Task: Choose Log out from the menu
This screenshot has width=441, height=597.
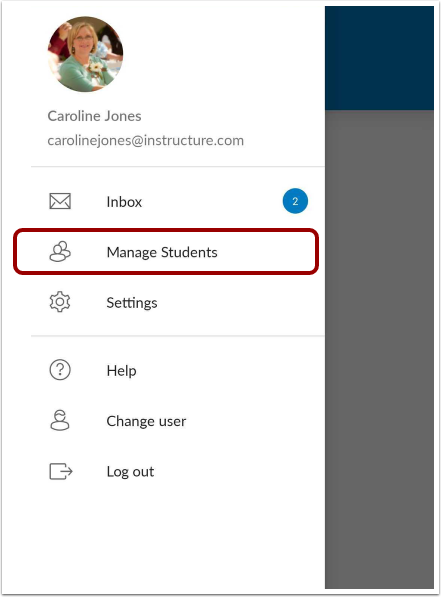Action: point(178,472)
